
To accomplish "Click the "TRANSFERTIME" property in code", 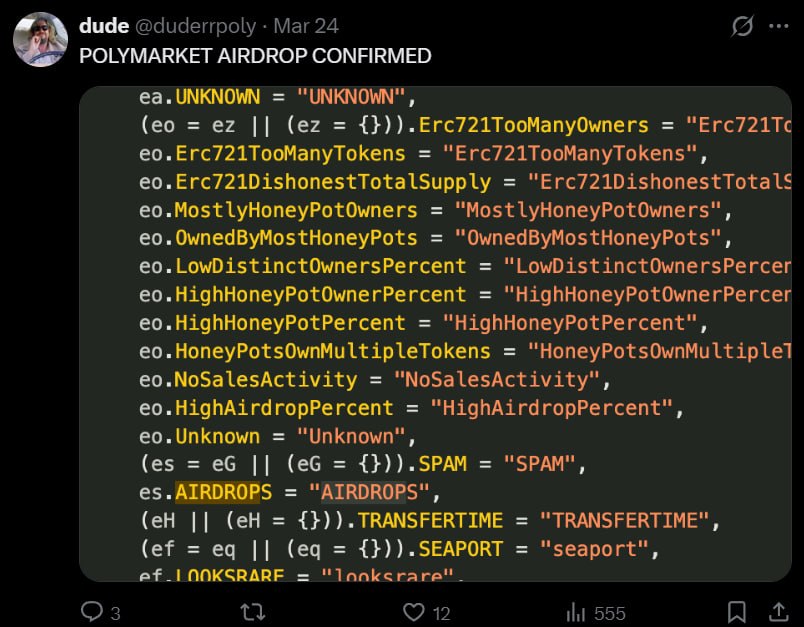I will pyautogui.click(x=430, y=520).
